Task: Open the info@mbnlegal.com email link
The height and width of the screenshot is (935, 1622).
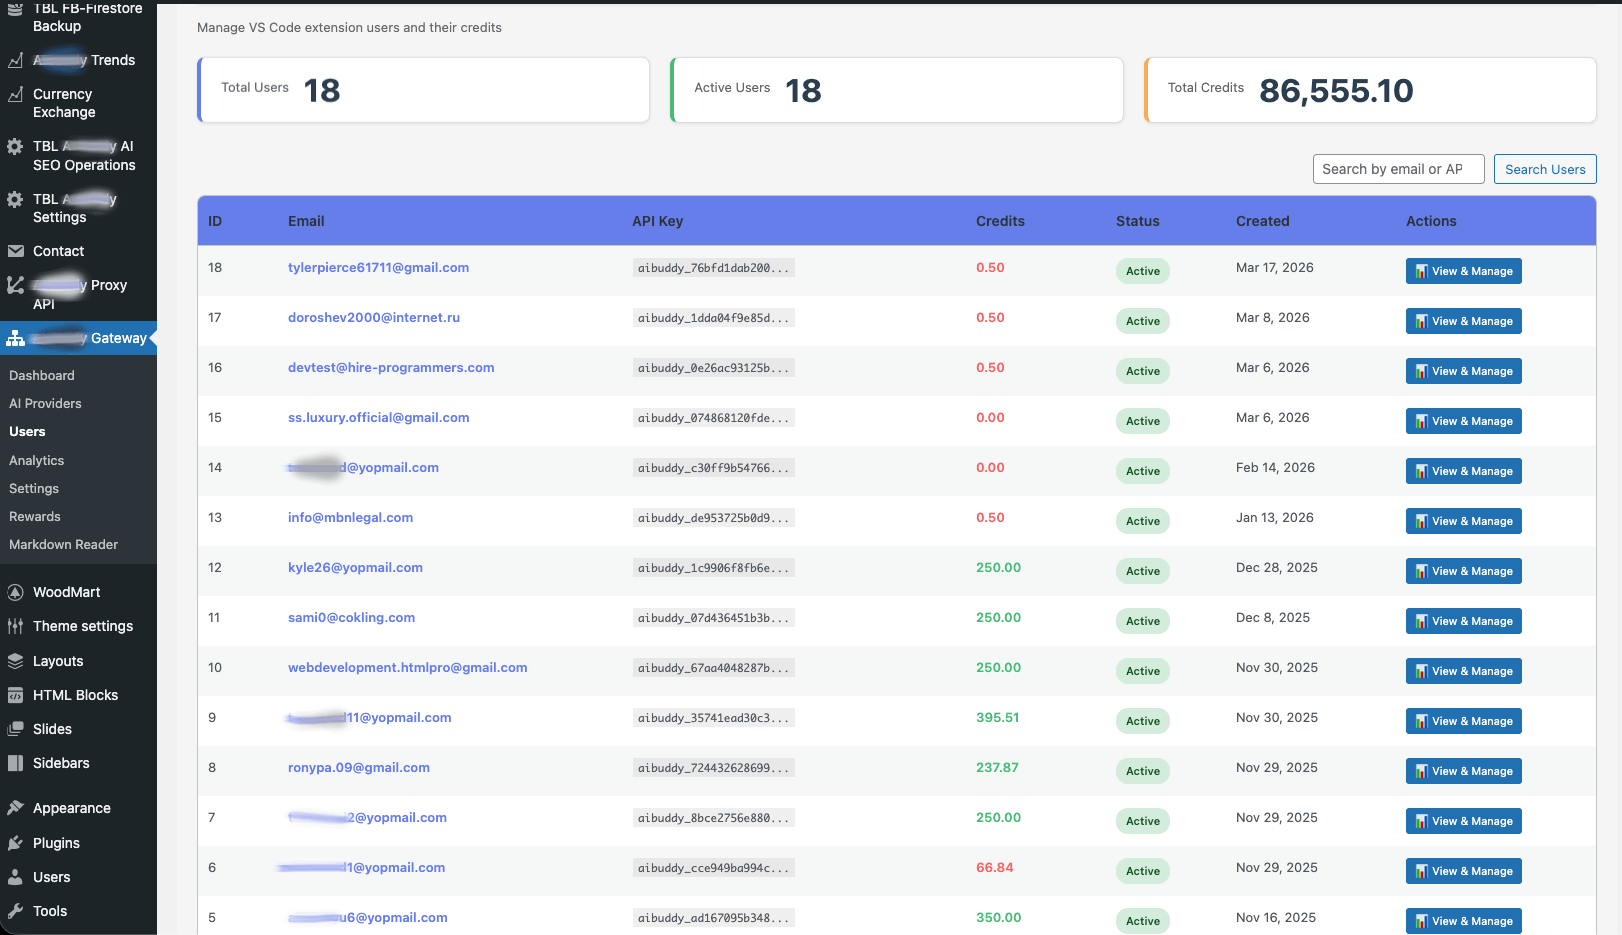Action: click(x=350, y=517)
